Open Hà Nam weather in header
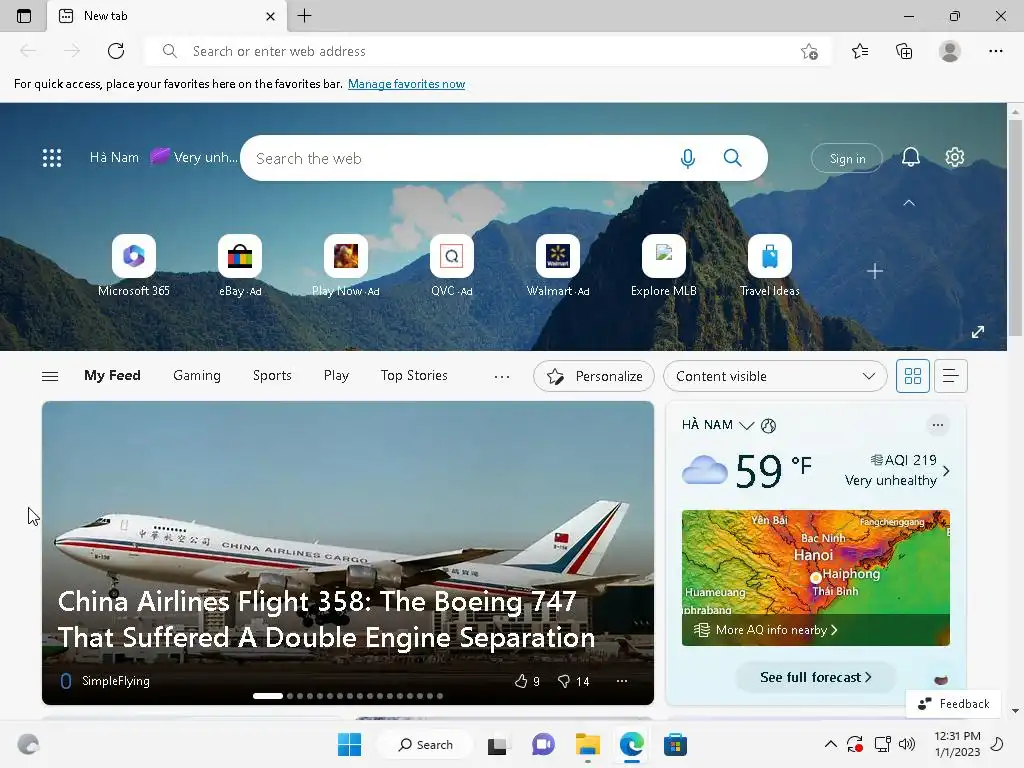1024x768 pixels. point(163,157)
